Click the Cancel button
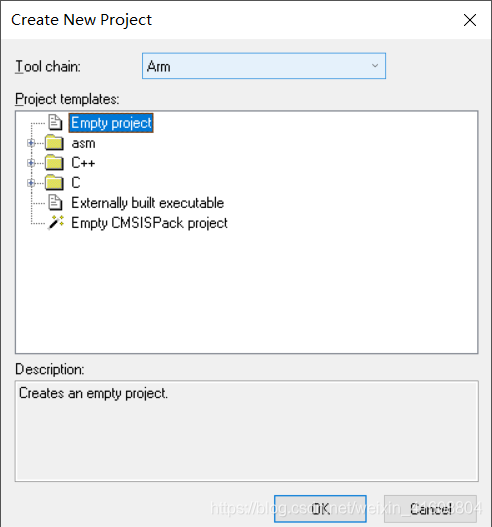 [x=430, y=509]
